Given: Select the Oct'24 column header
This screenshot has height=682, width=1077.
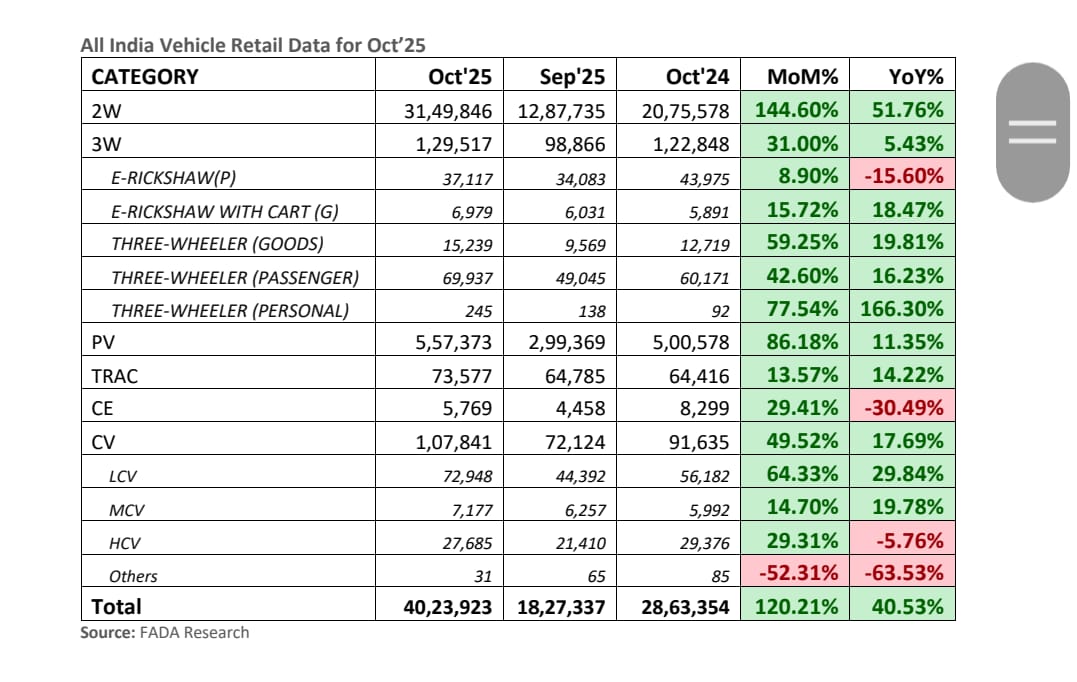Looking at the screenshot, I should (x=697, y=77).
